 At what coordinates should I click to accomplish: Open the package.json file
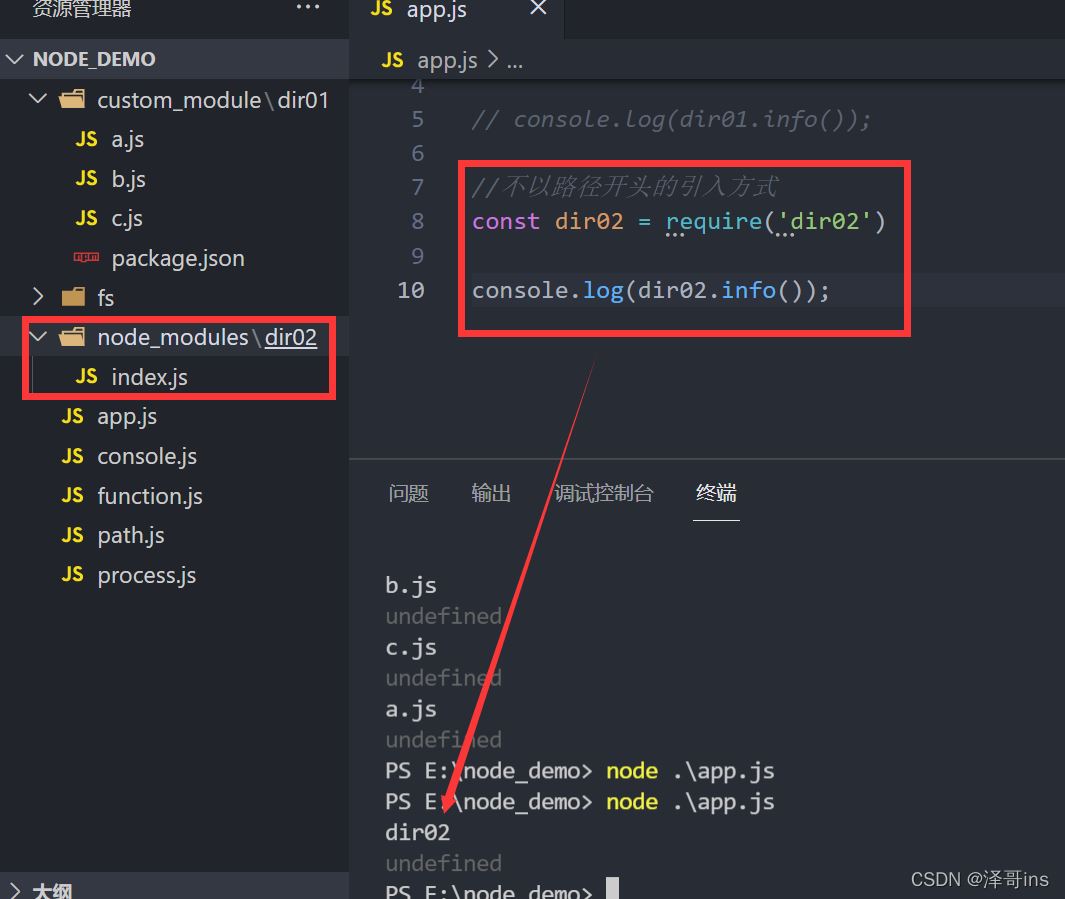click(178, 258)
